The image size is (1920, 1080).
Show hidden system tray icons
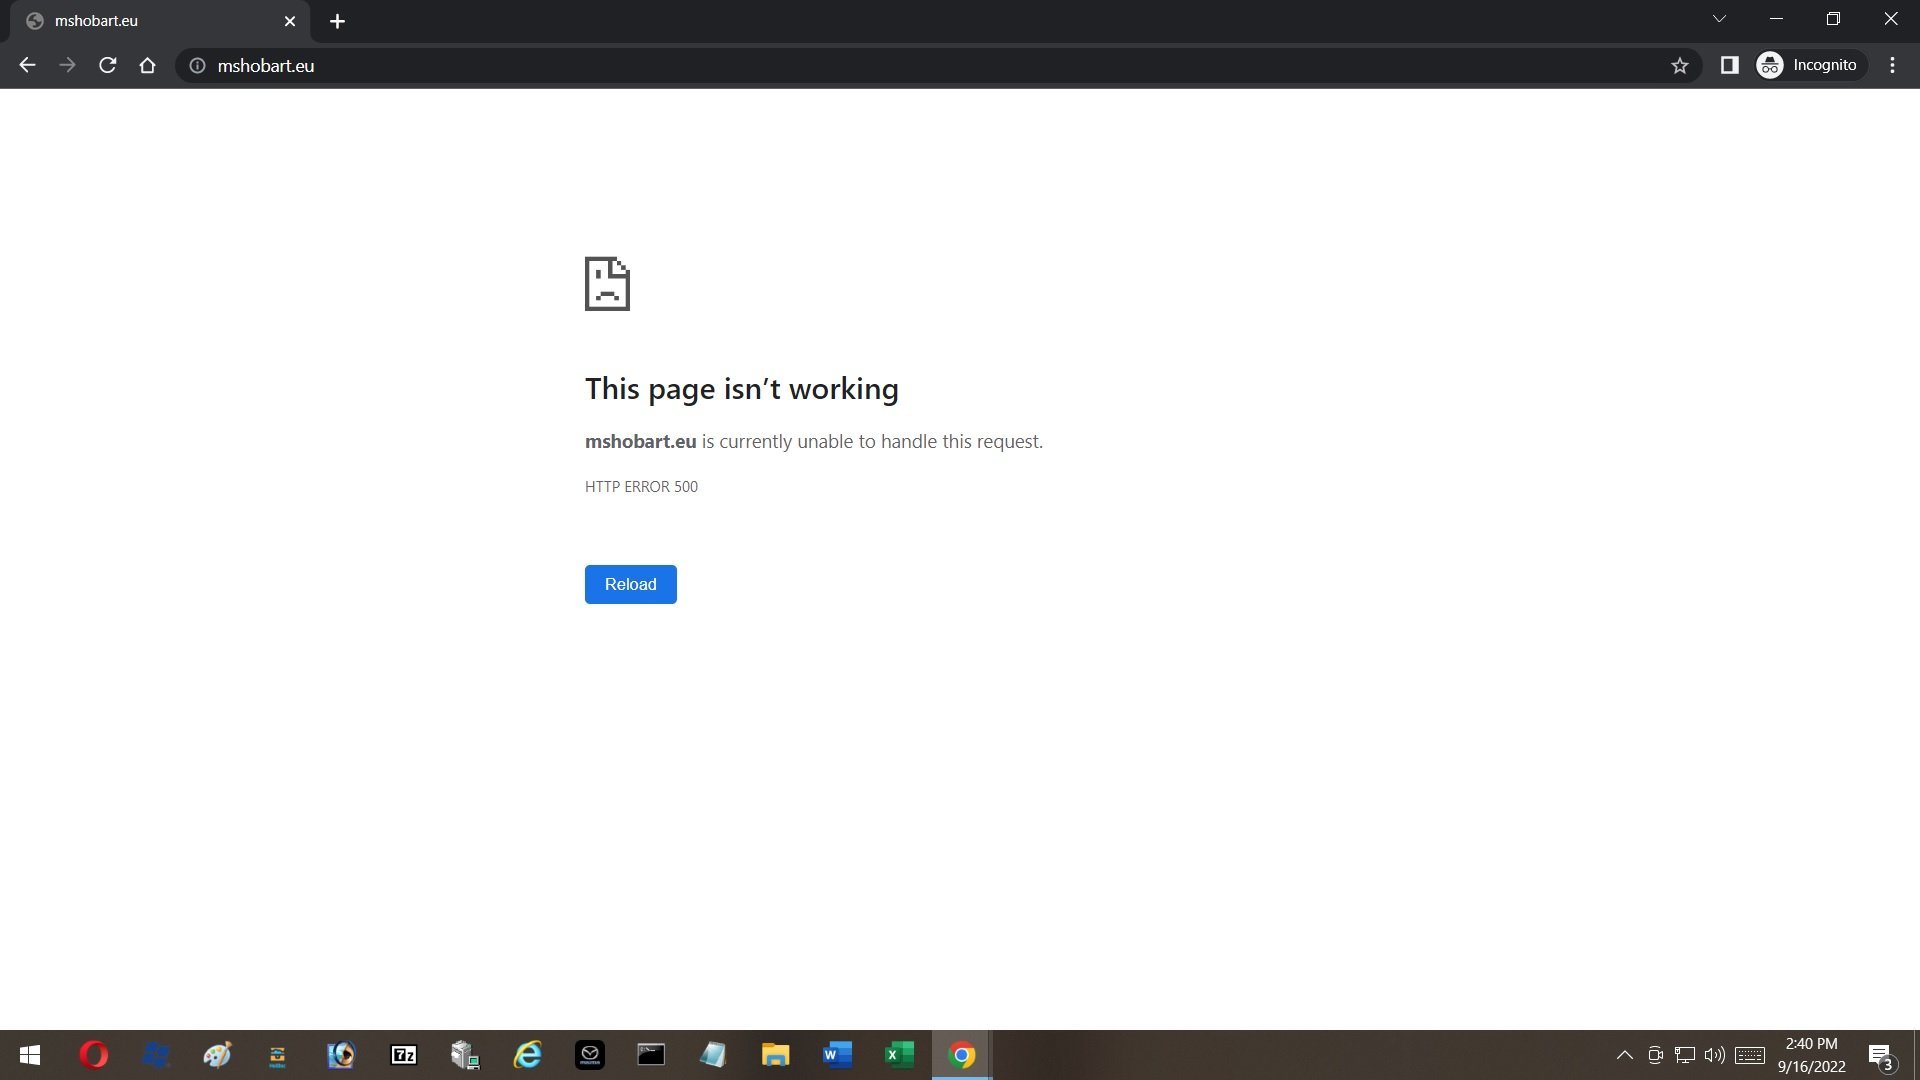[x=1625, y=1055]
